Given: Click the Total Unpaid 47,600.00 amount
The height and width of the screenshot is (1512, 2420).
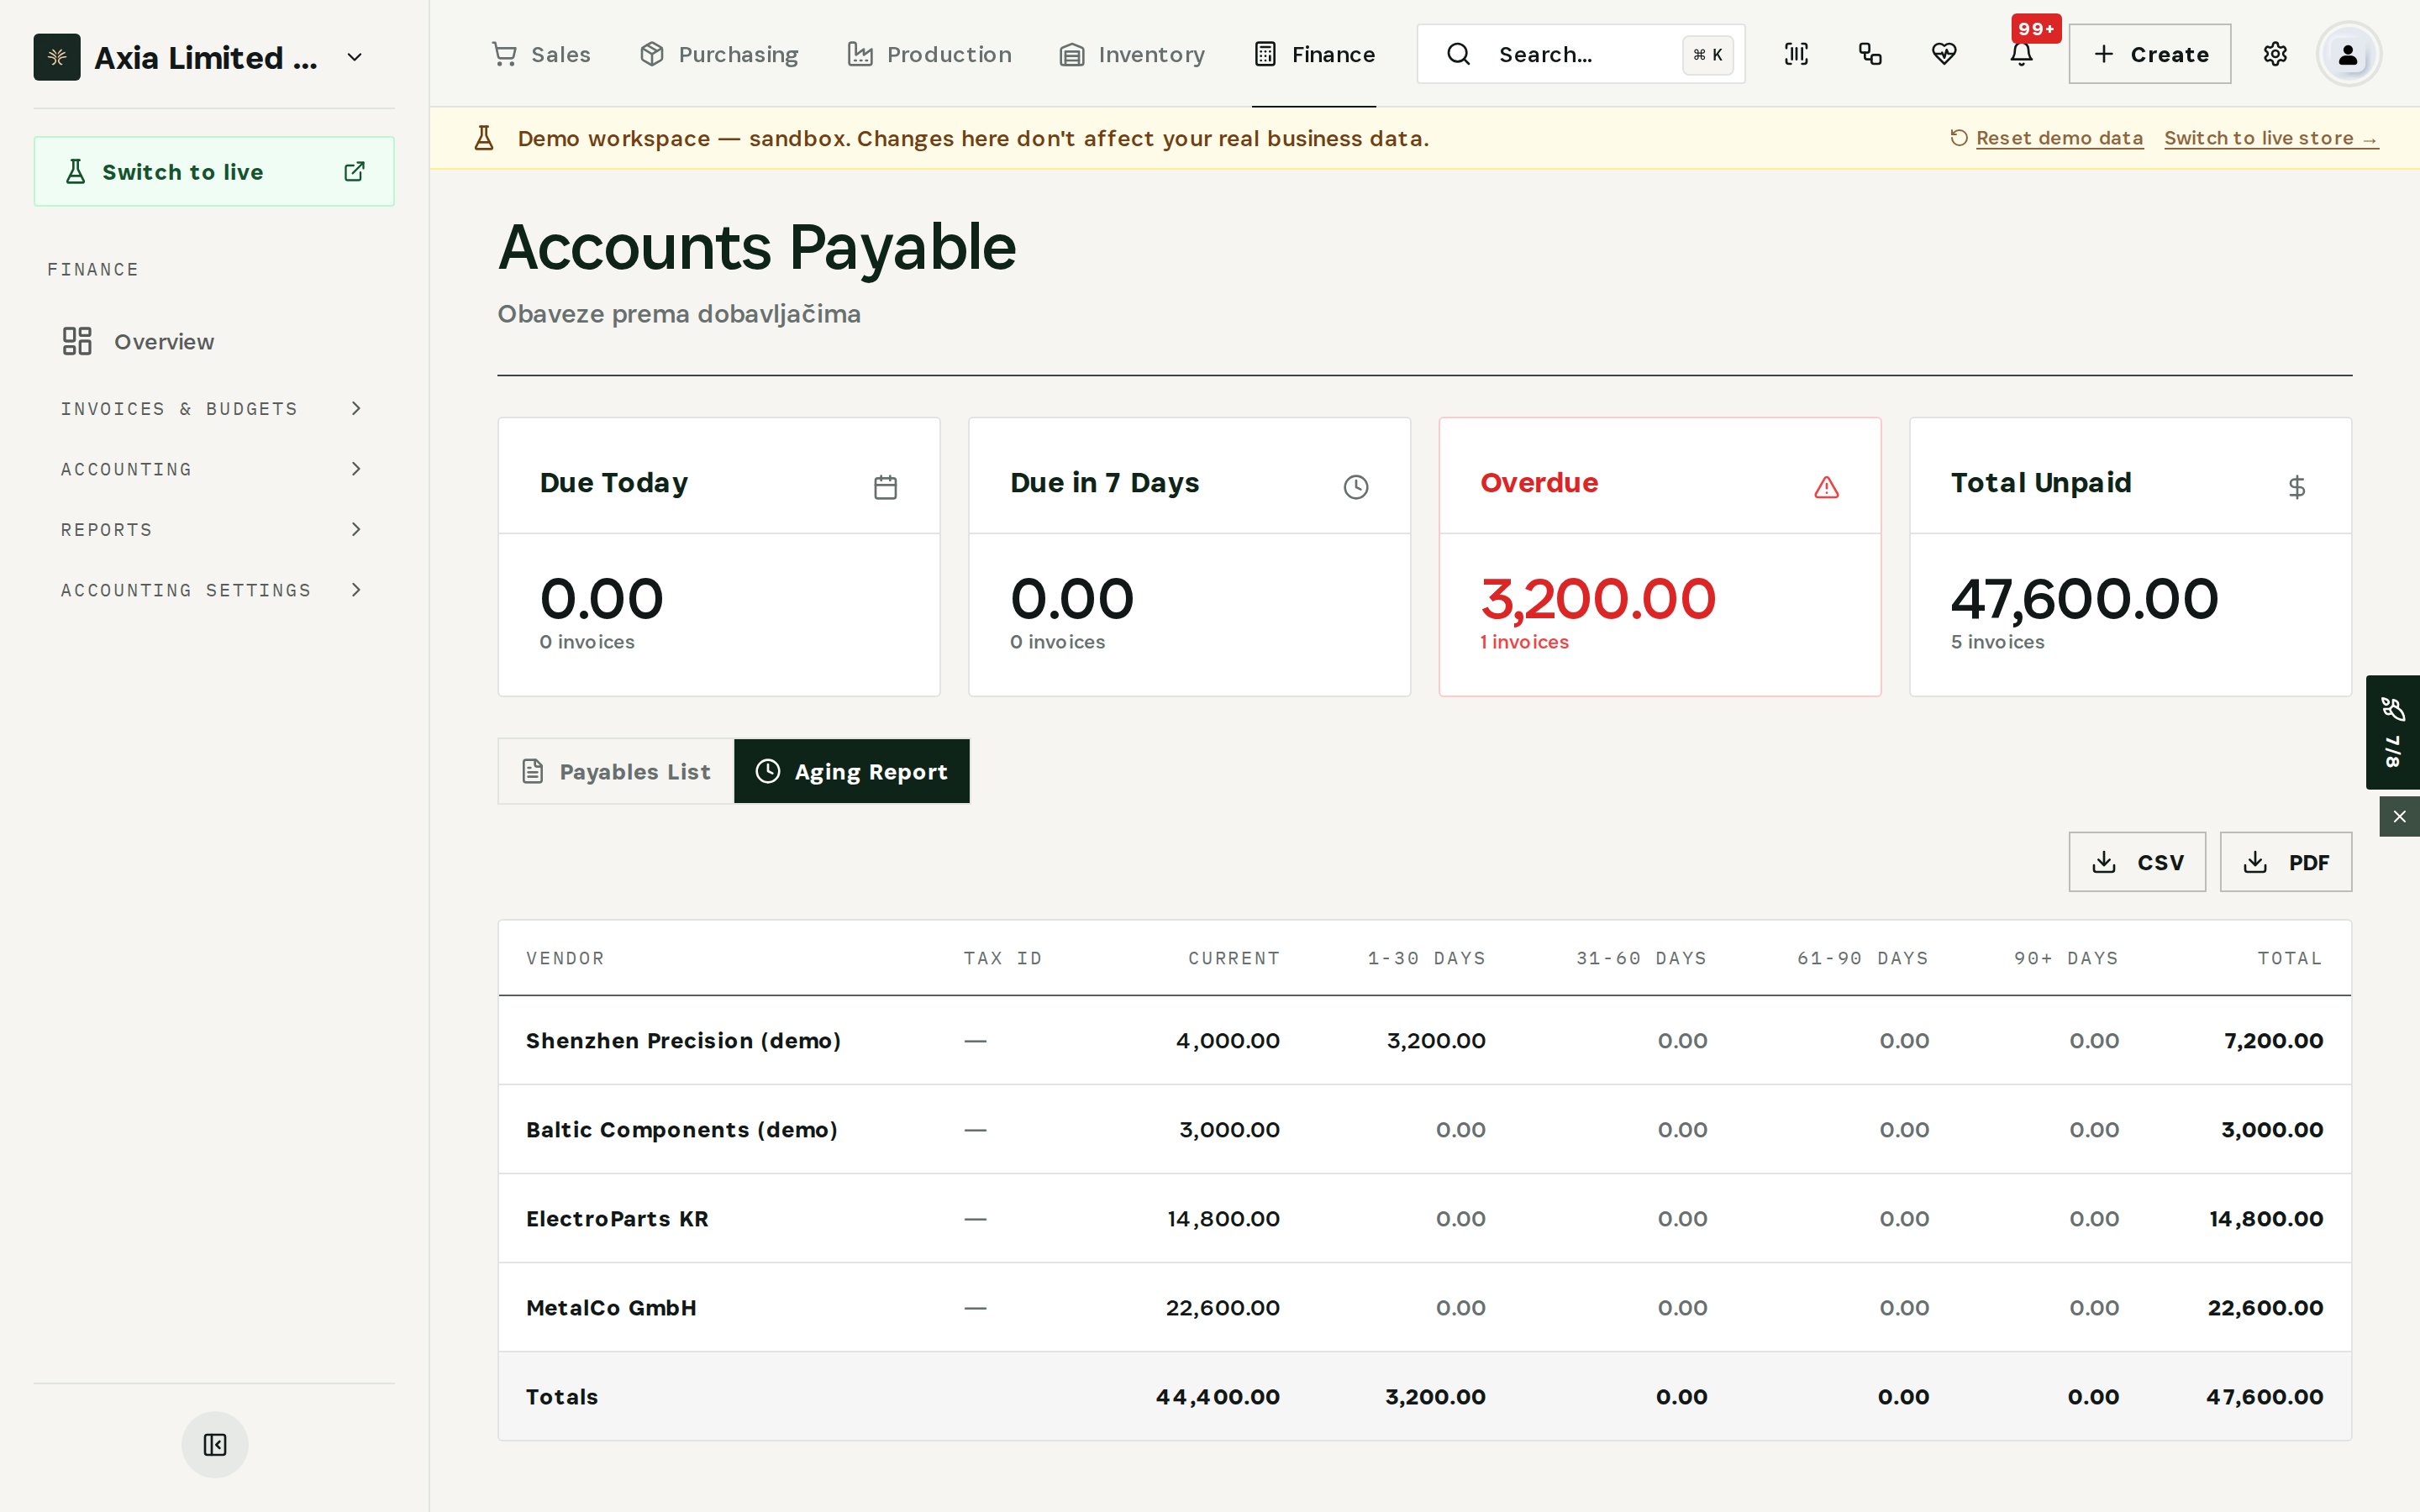Looking at the screenshot, I should pos(2084,599).
